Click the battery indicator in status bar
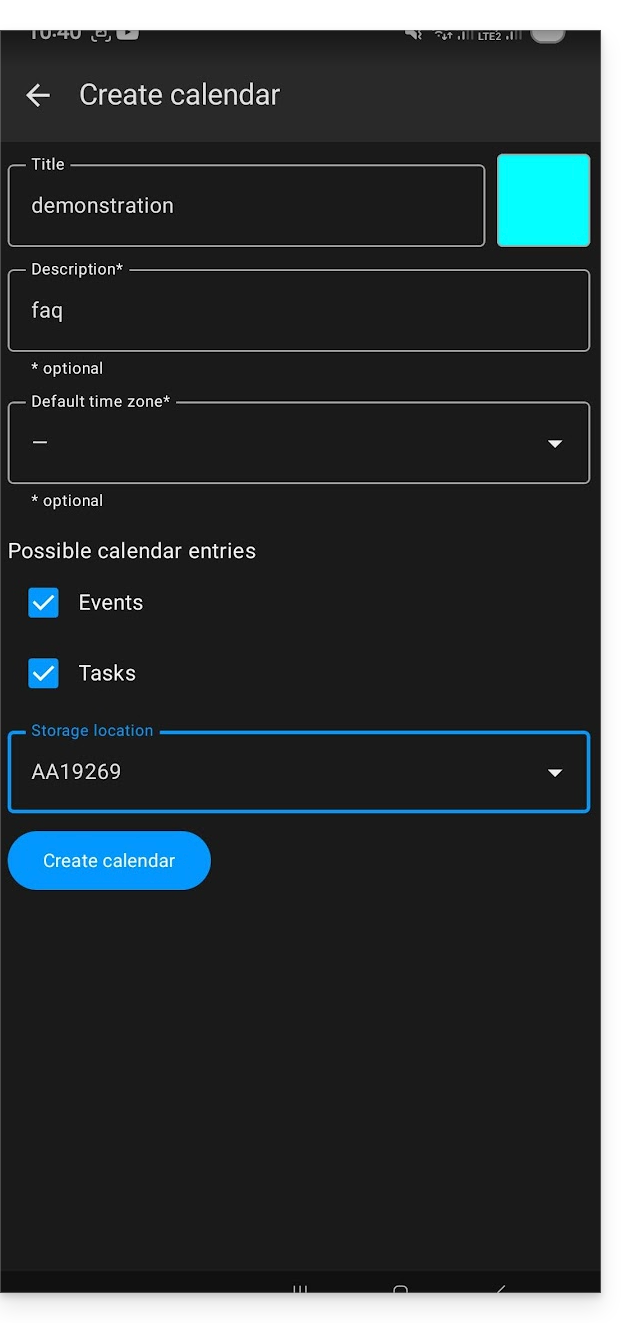This screenshot has height=1323, width=631. pos(547,36)
